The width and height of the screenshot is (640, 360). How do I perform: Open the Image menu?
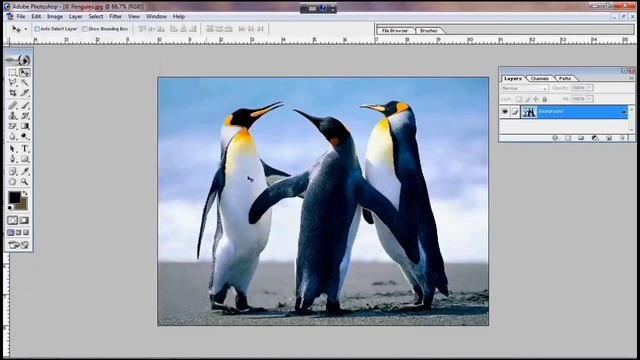pos(55,16)
